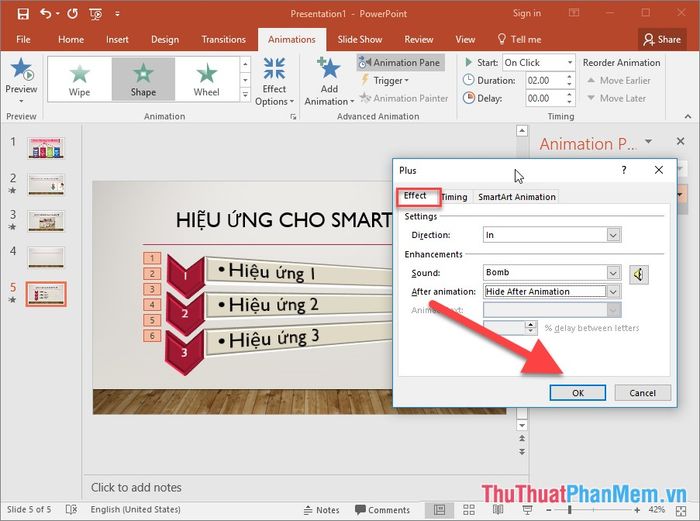The width and height of the screenshot is (700, 521).
Task: Toggle the Animation Pane button
Action: coord(400,63)
